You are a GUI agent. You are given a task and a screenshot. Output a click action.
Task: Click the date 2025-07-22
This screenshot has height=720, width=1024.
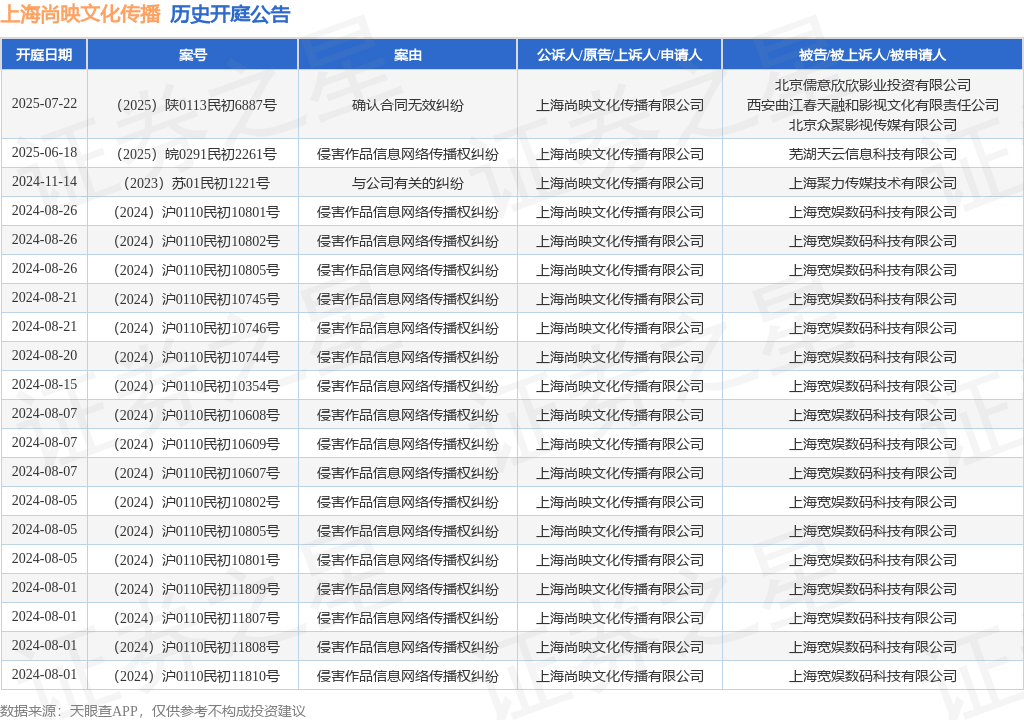[x=44, y=103]
